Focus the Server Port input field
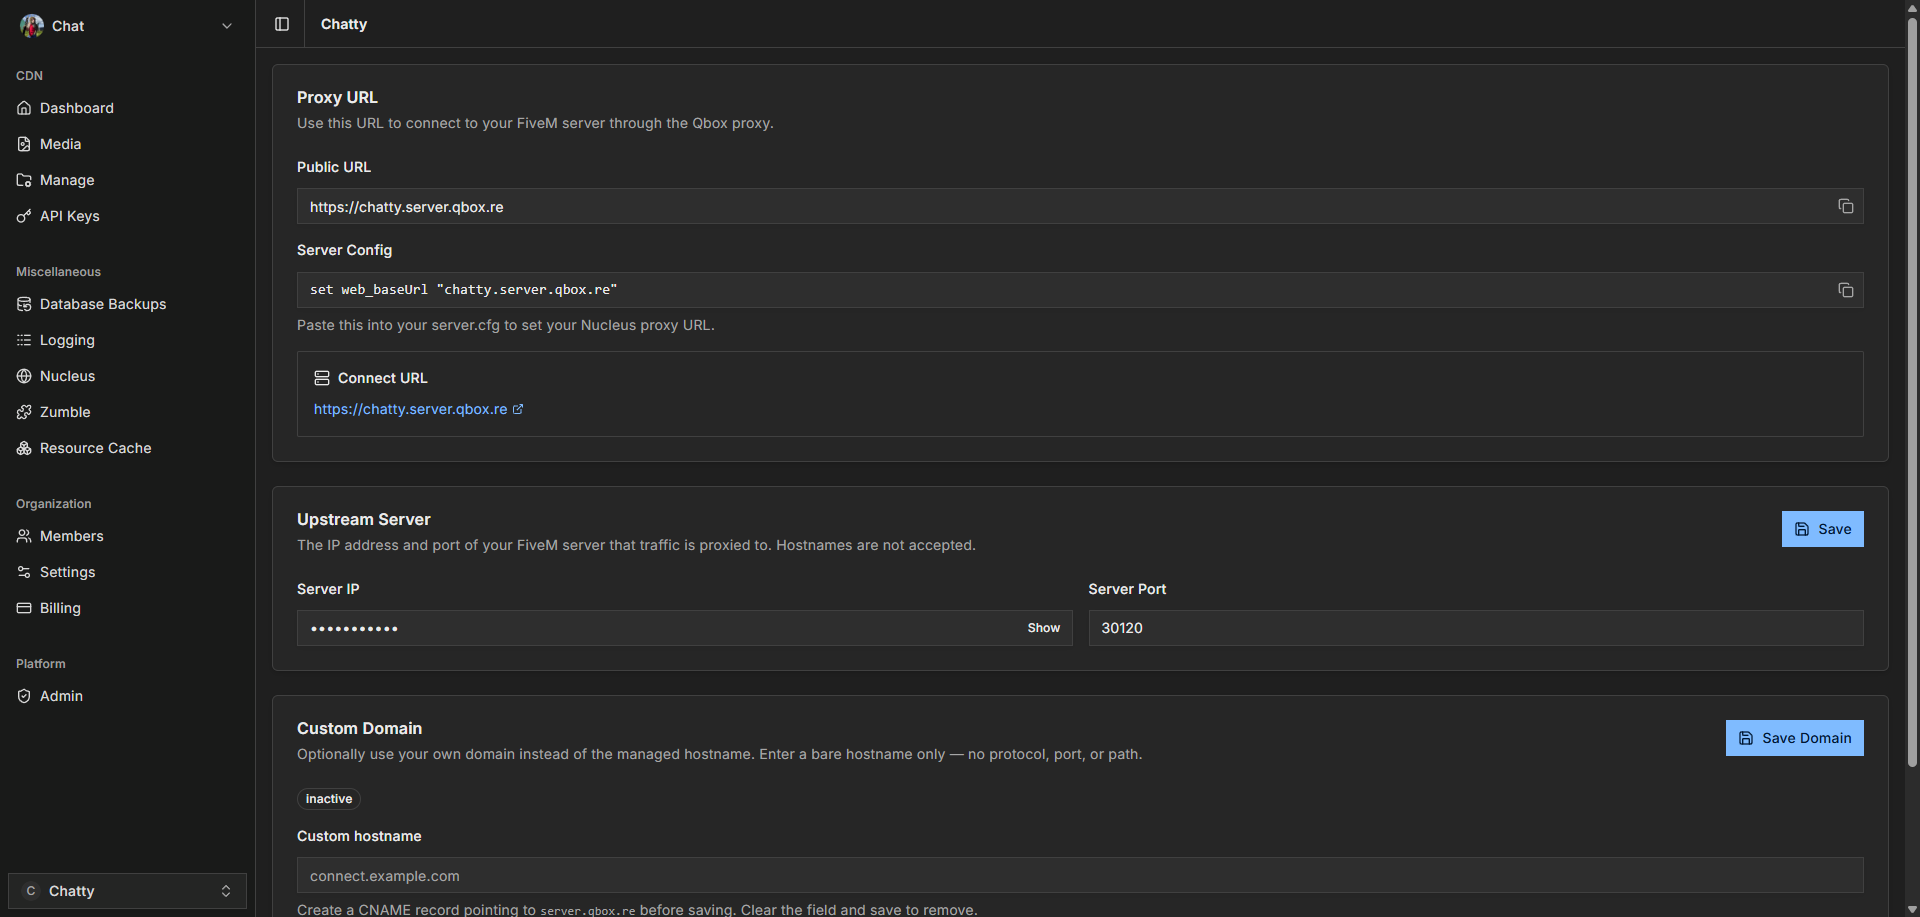 (1475, 628)
